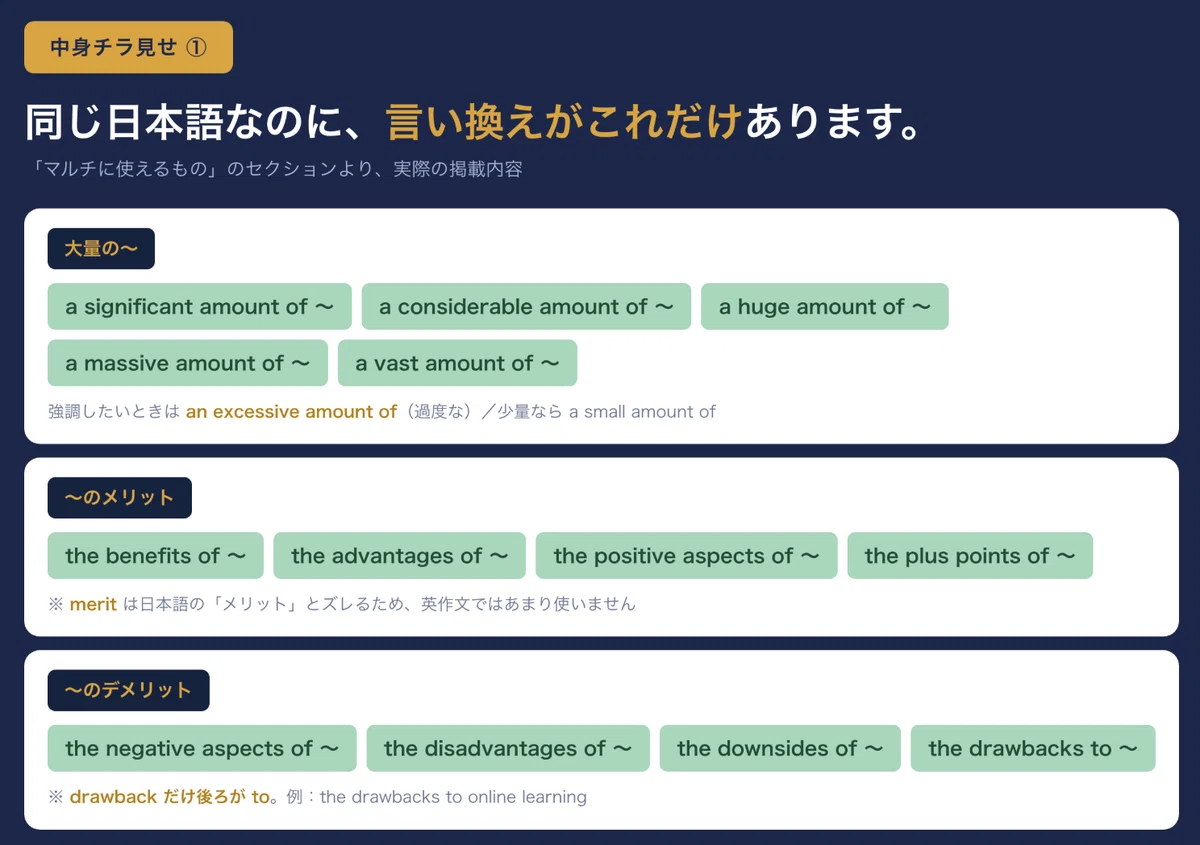Viewport: 1200px width, 845px height.
Task: Click the 'a massive amount of 〜' chip
Action: click(x=188, y=363)
